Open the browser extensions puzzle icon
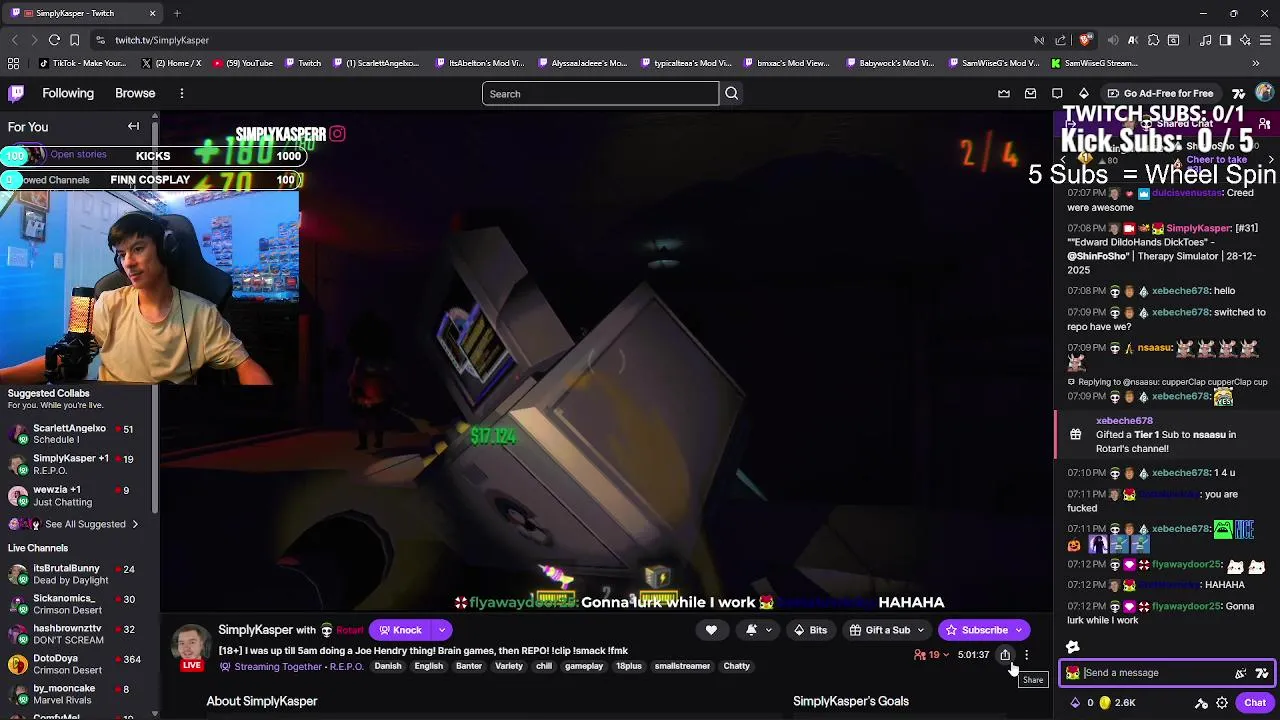1280x720 pixels. coord(1154,40)
